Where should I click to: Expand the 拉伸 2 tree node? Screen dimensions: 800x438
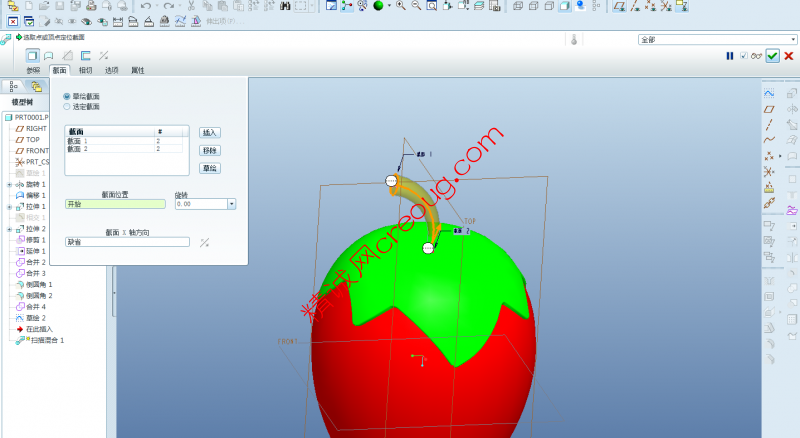pyautogui.click(x=9, y=229)
